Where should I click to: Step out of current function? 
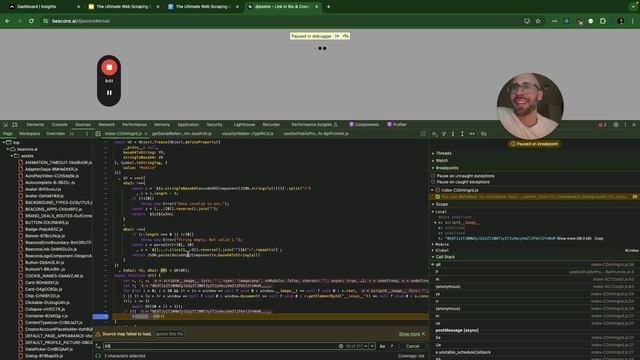462,134
